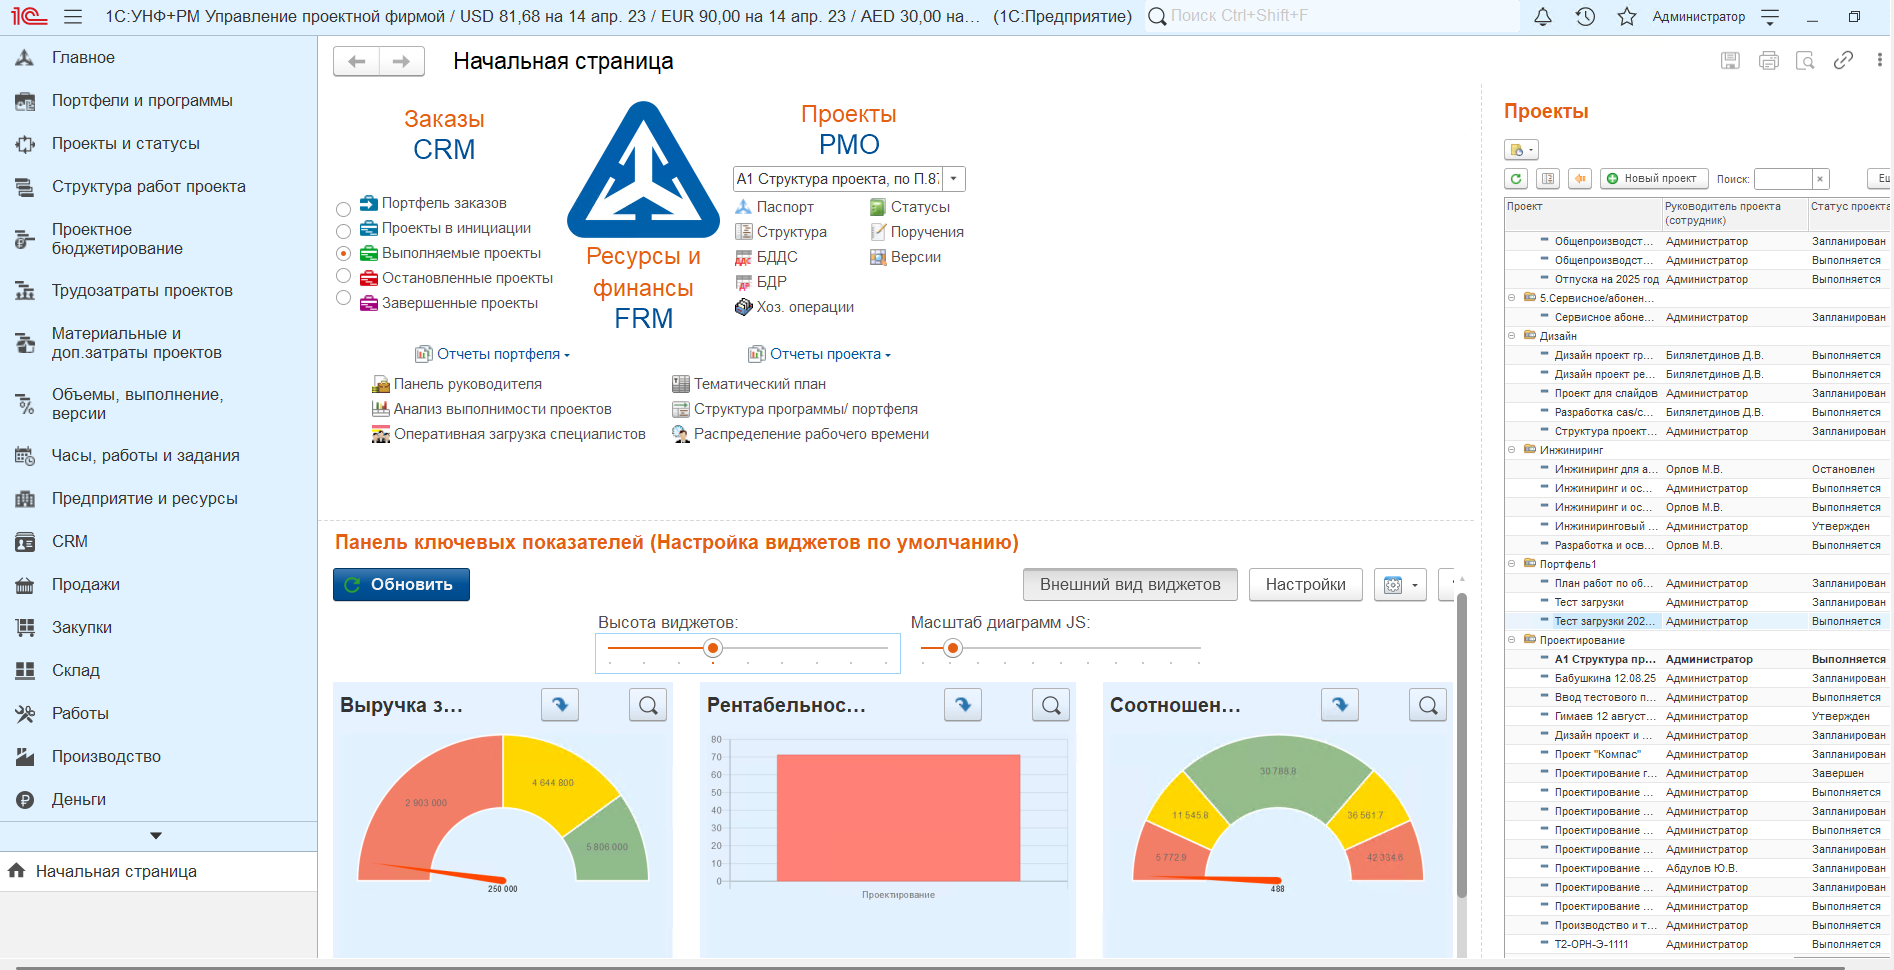The width and height of the screenshot is (1894, 970).
Task: Open the main hamburger menu icon
Action: pyautogui.click(x=72, y=17)
